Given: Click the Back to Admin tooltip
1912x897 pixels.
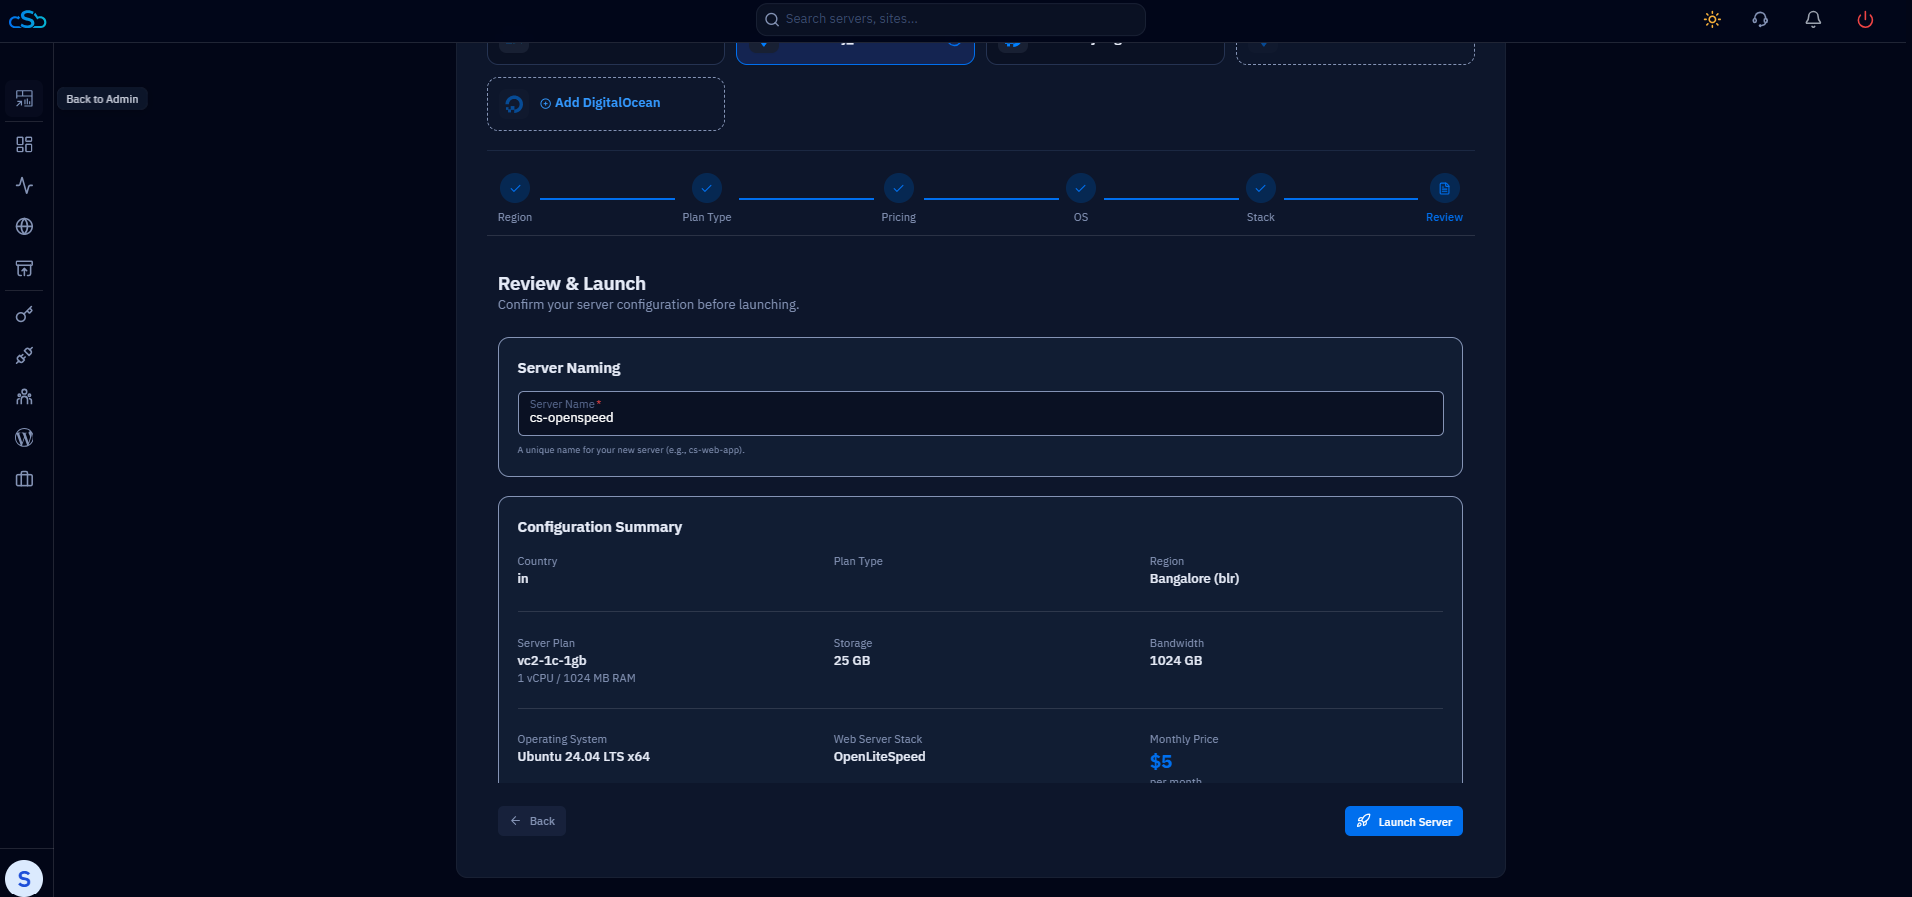Looking at the screenshot, I should 102,99.
